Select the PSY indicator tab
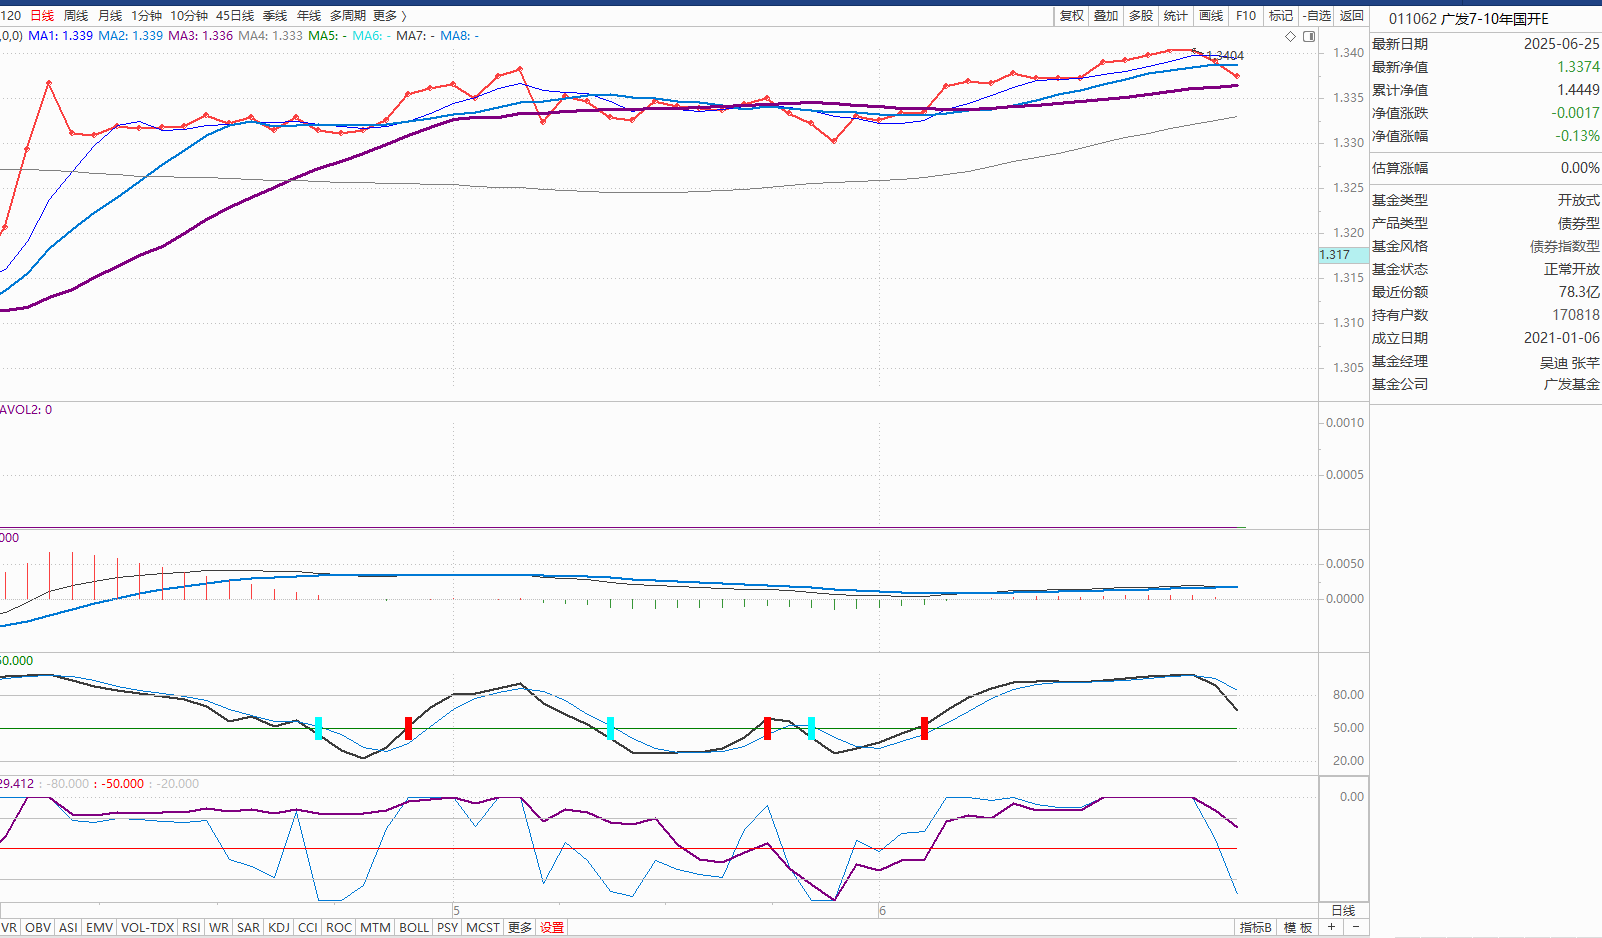 [x=447, y=928]
